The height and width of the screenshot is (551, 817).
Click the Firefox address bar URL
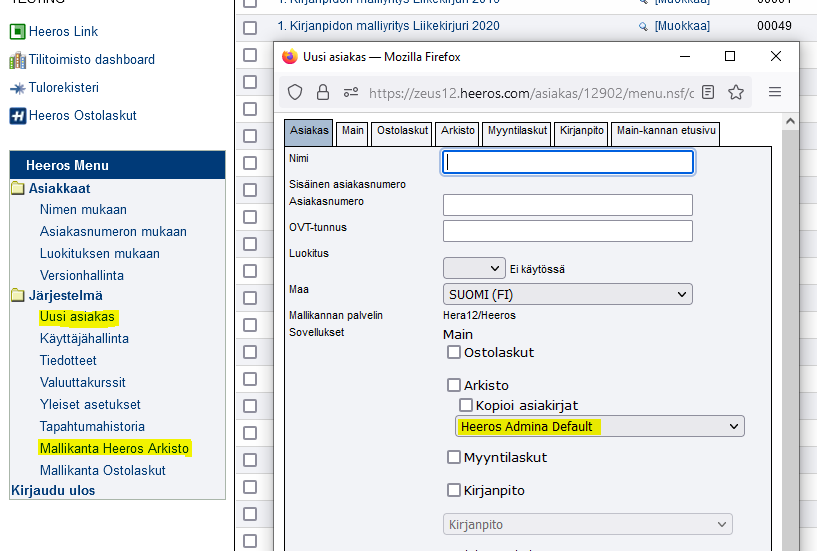[531, 93]
